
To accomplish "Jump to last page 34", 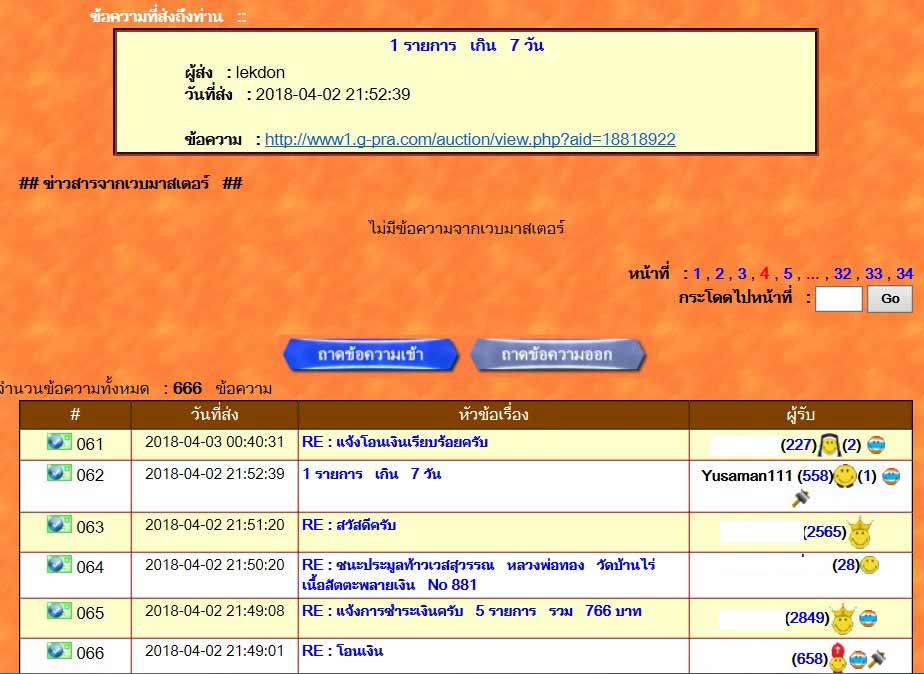I will [x=904, y=273].
